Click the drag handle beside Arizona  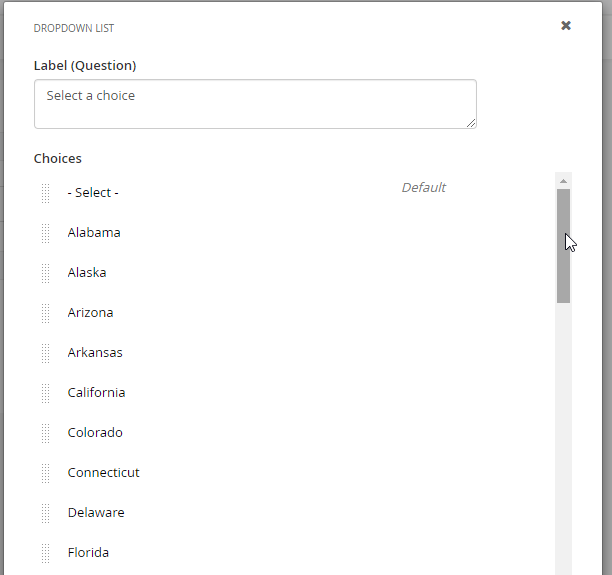click(46, 313)
